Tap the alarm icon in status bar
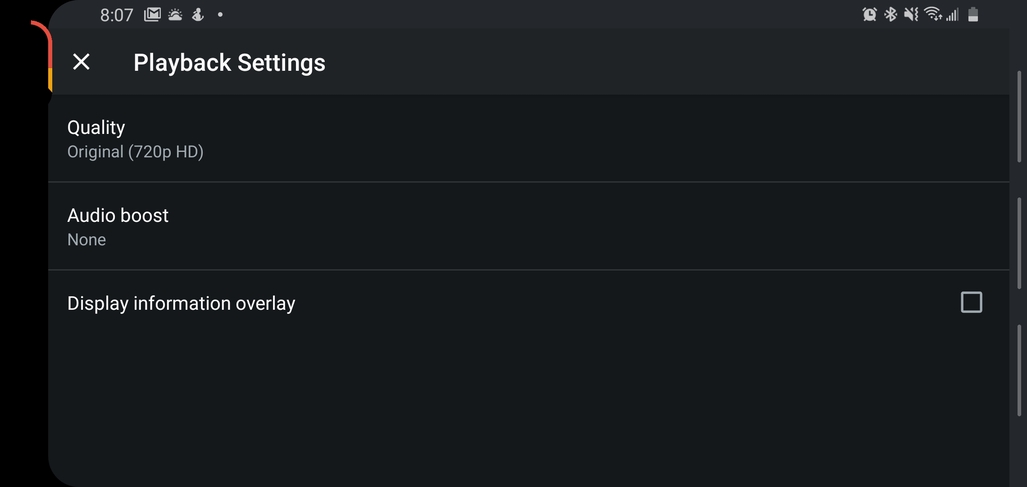Screen dimensions: 1027x487 point(869,15)
